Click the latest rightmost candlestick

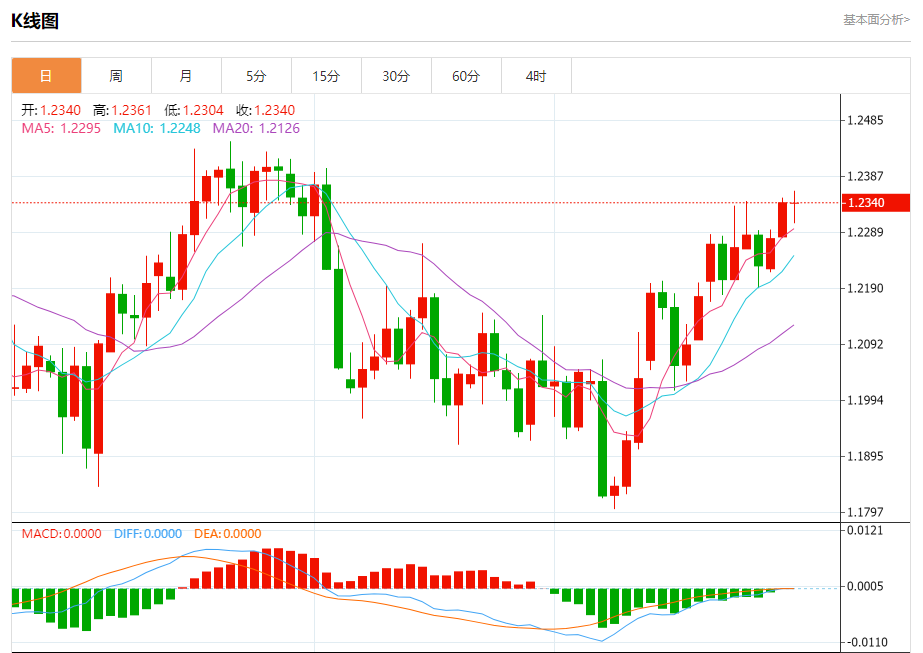(x=795, y=206)
